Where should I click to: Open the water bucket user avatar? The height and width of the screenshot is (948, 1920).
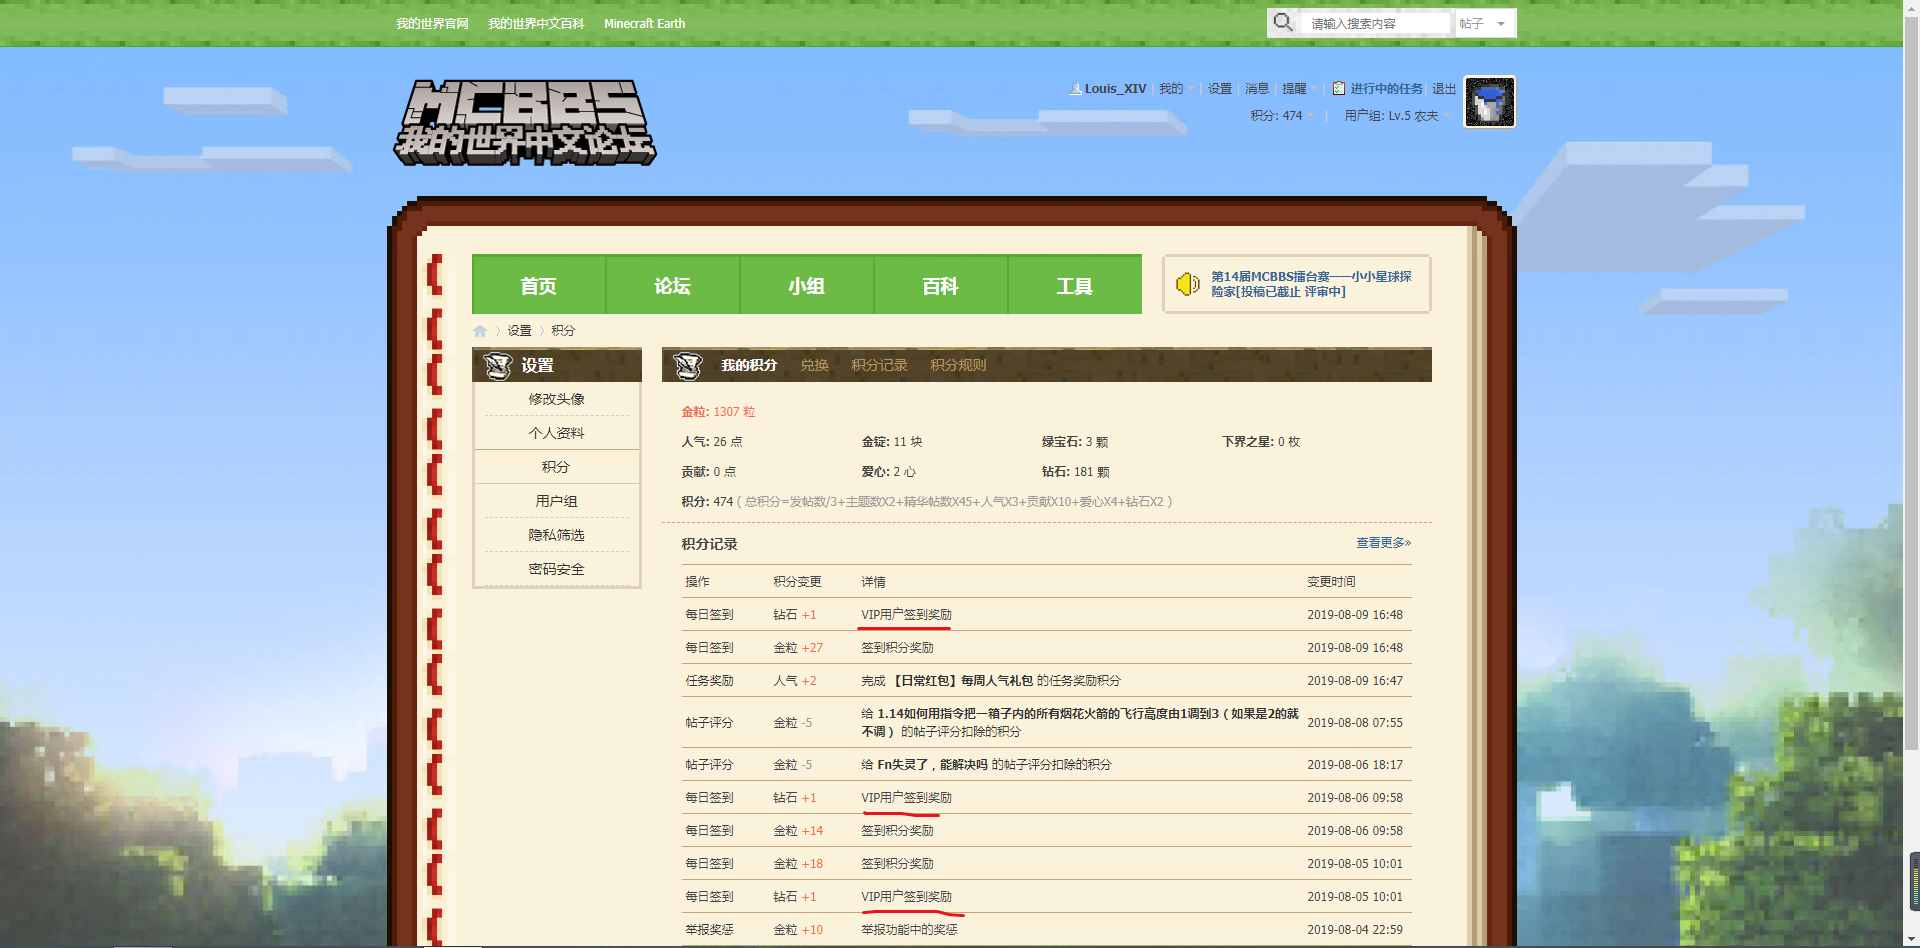[x=1489, y=102]
